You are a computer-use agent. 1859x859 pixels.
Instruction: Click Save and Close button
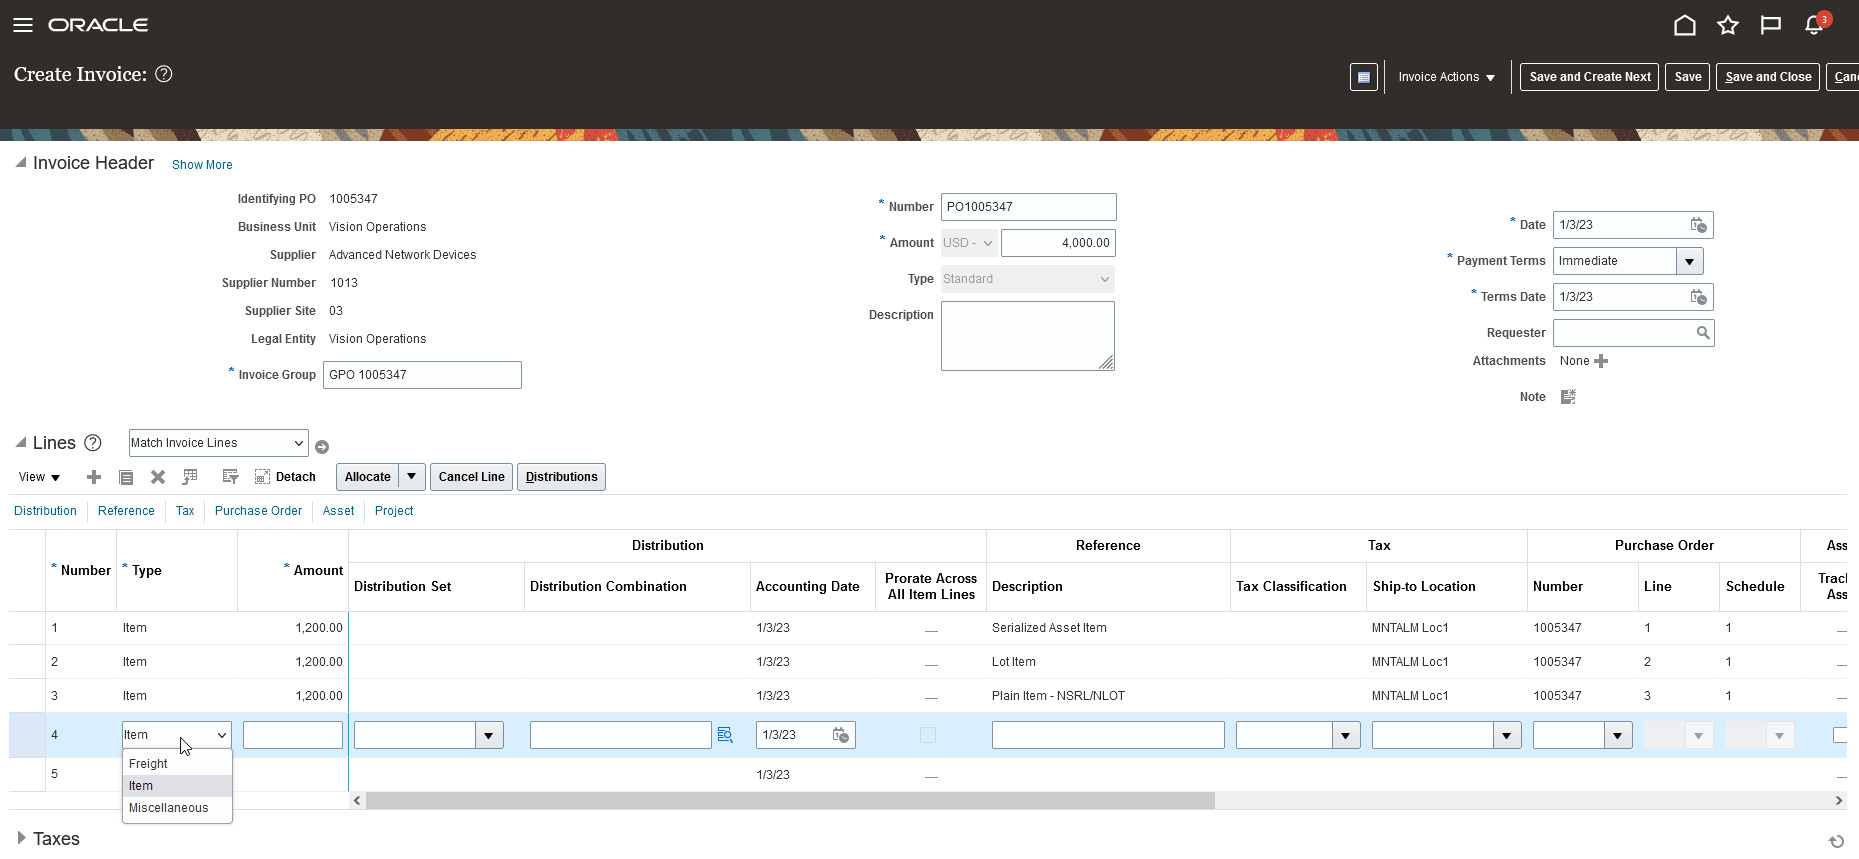pos(1767,77)
